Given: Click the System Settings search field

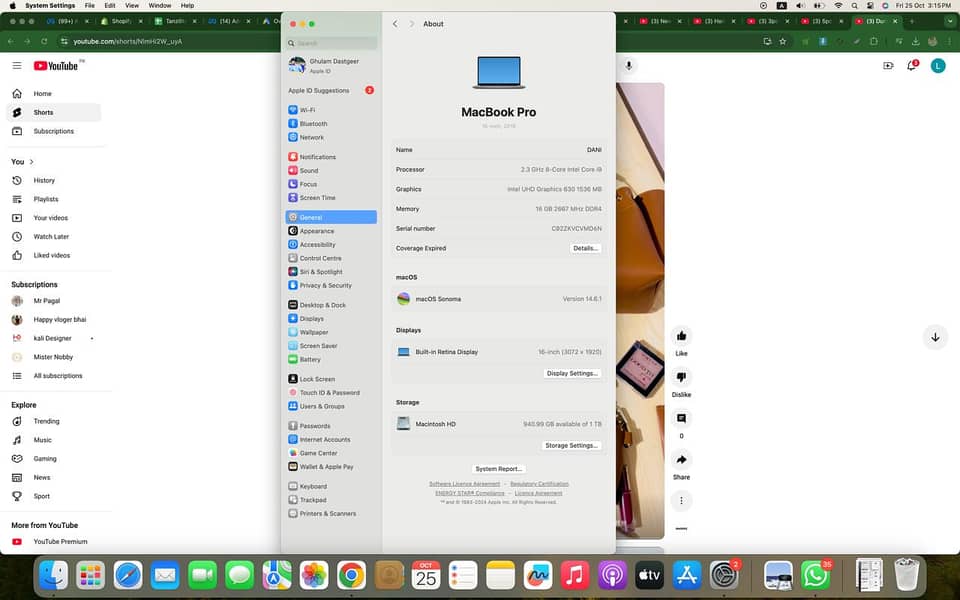Looking at the screenshot, I should coord(332,43).
